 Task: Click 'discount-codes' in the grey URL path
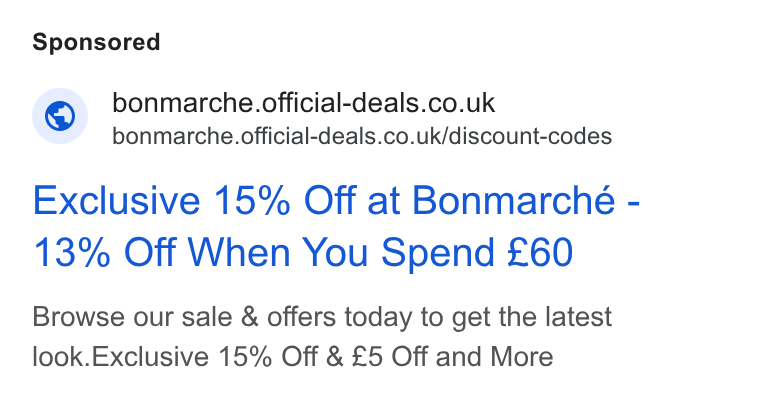click(530, 136)
